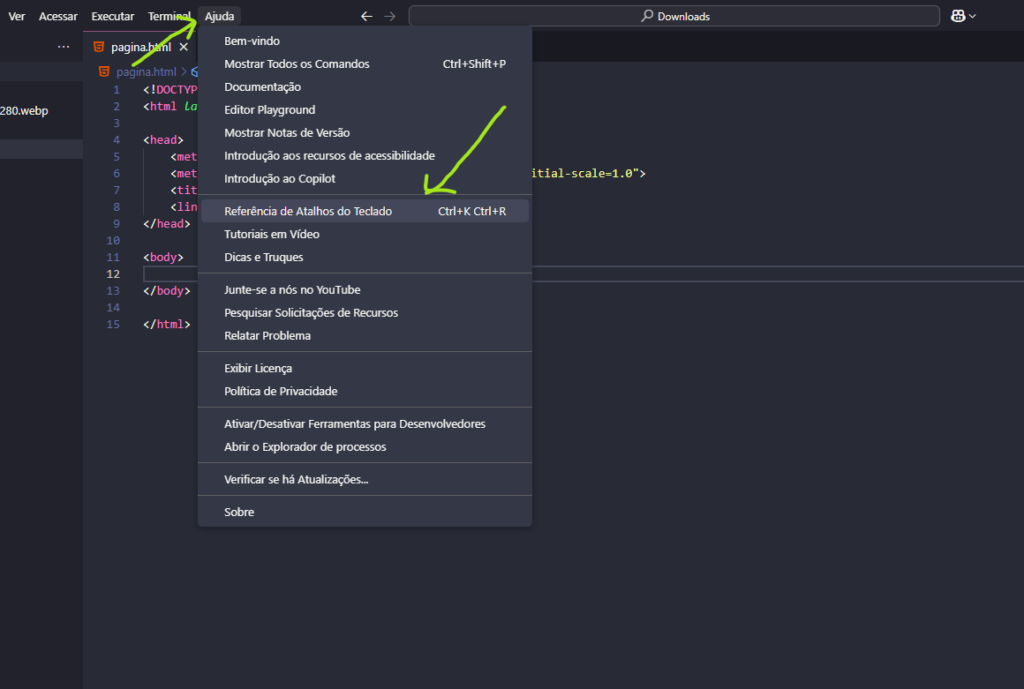Expand the Copilot dropdown chevron
The height and width of the screenshot is (689, 1024).
pyautogui.click(x=973, y=16)
